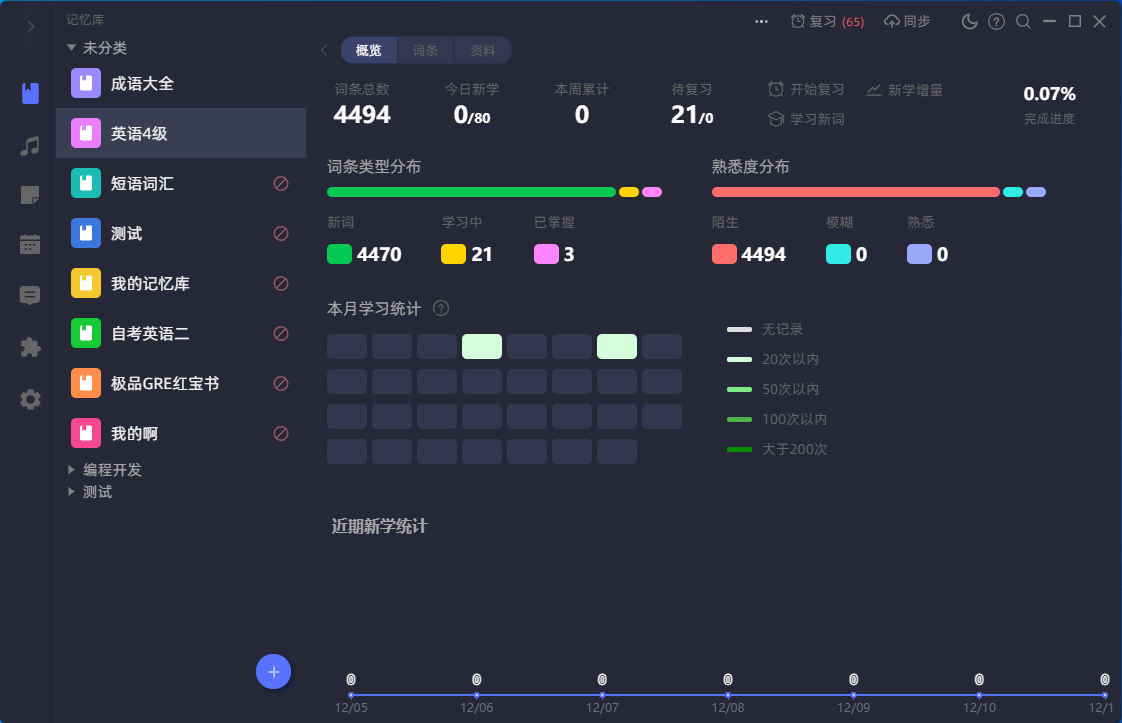The image size is (1122, 723).
Task: Expand the 编程开发 category
Action: coord(72,470)
